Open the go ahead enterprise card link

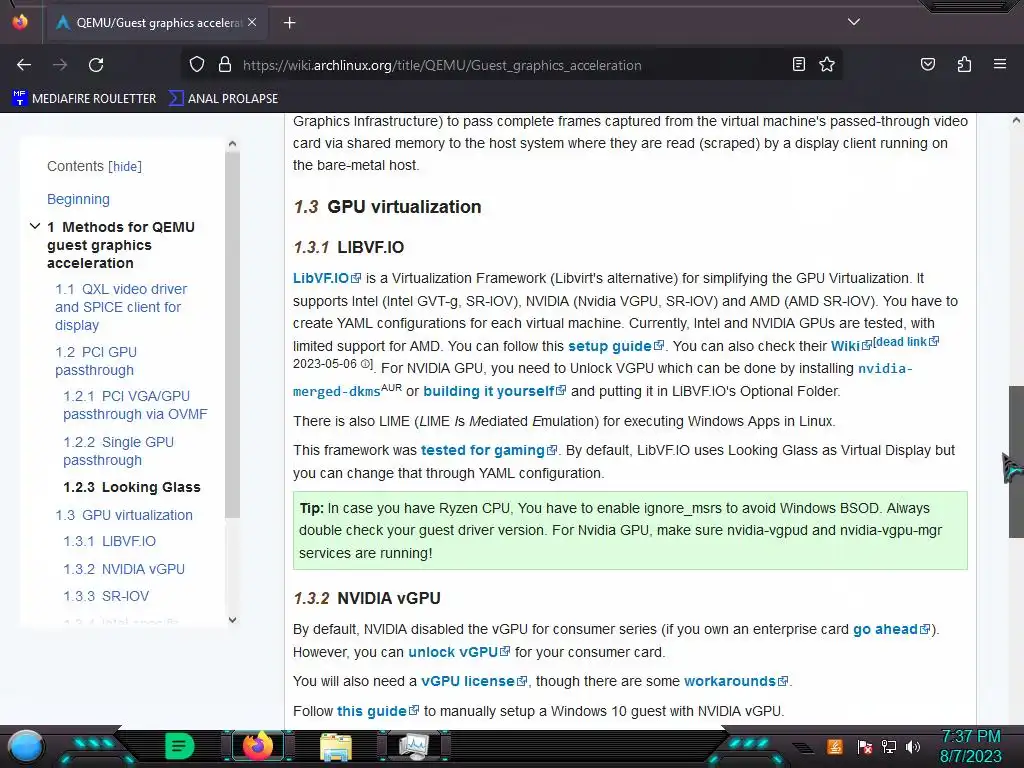[x=891, y=629]
